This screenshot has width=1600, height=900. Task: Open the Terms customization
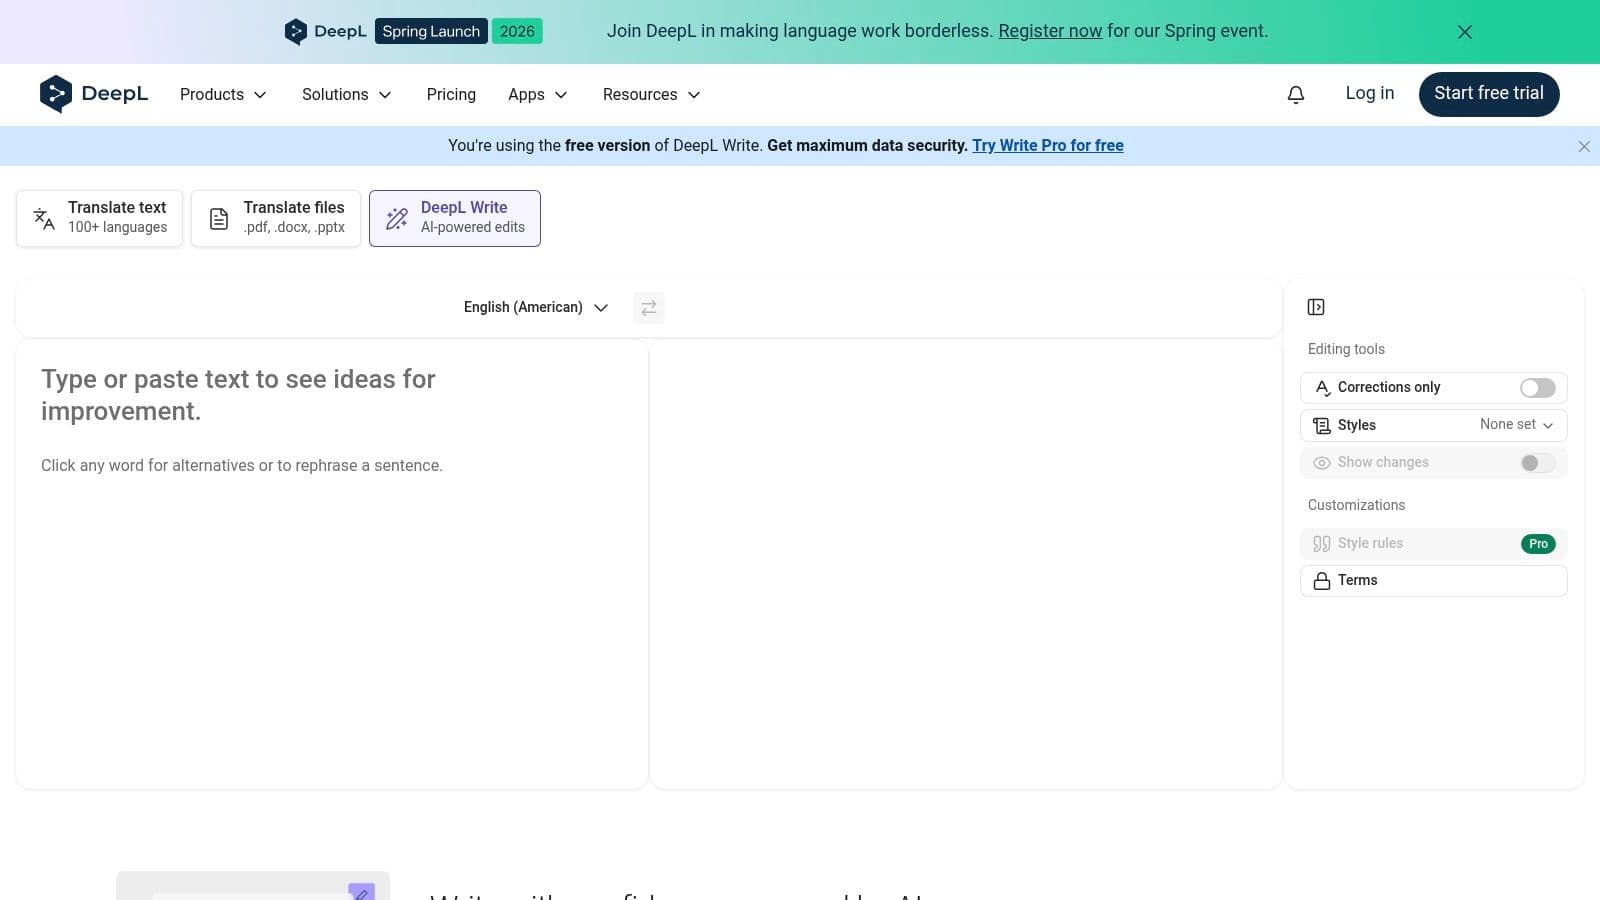point(1434,581)
